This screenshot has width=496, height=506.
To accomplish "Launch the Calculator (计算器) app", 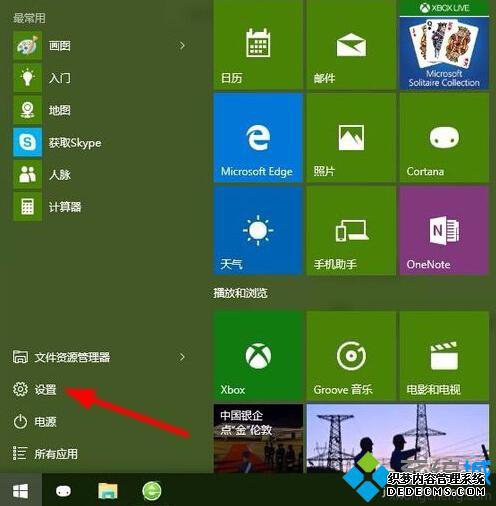I will (x=27, y=207).
